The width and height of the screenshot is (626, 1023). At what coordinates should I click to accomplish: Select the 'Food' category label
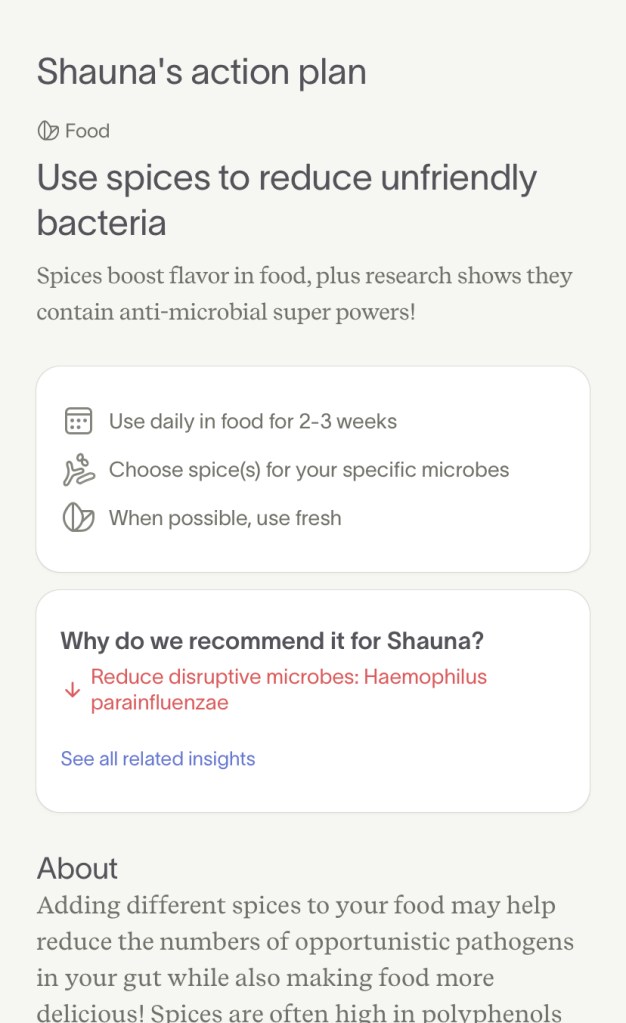pyautogui.click(x=87, y=131)
